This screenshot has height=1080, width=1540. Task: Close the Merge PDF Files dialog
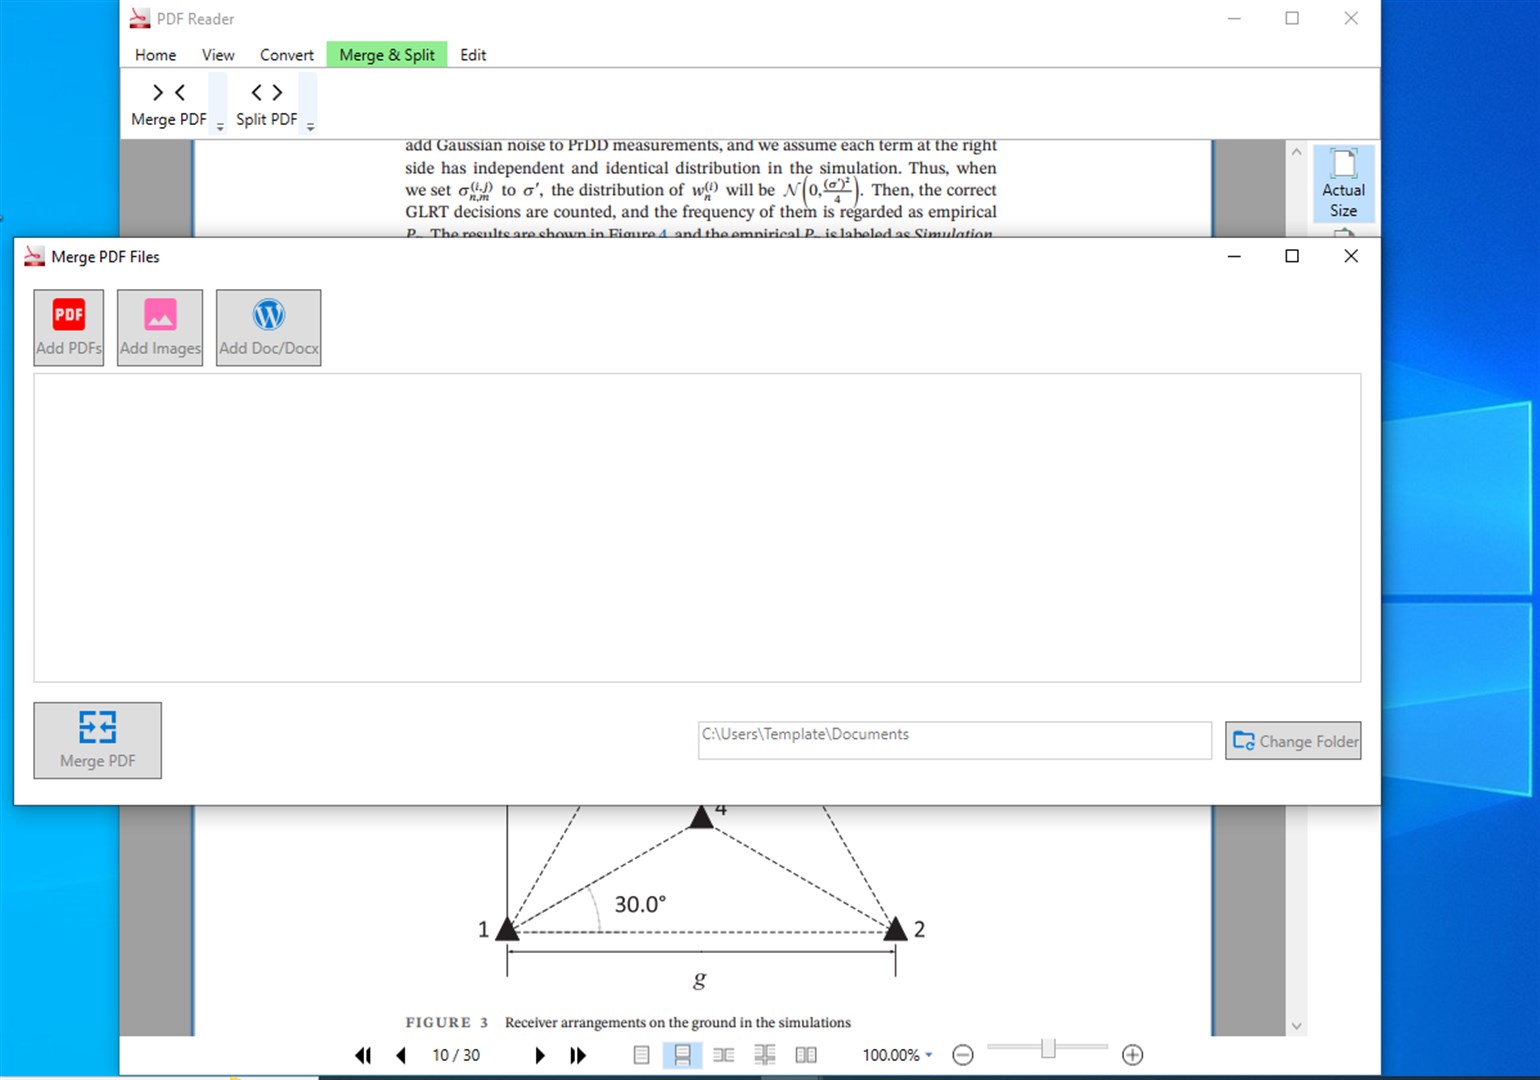coord(1351,256)
